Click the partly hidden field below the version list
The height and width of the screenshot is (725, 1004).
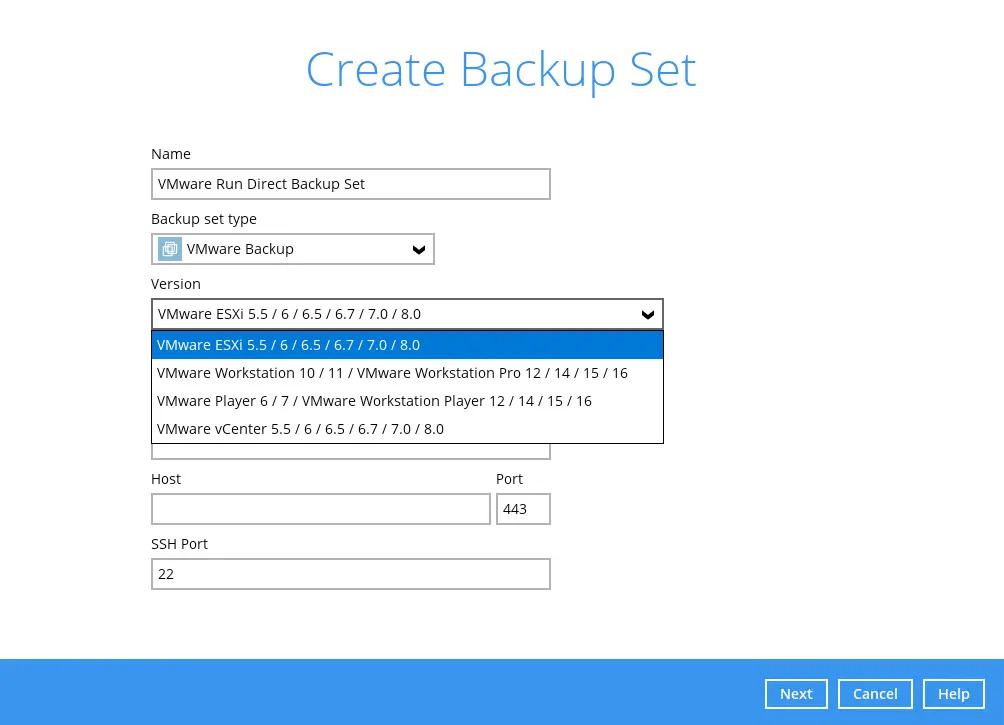(x=350, y=452)
